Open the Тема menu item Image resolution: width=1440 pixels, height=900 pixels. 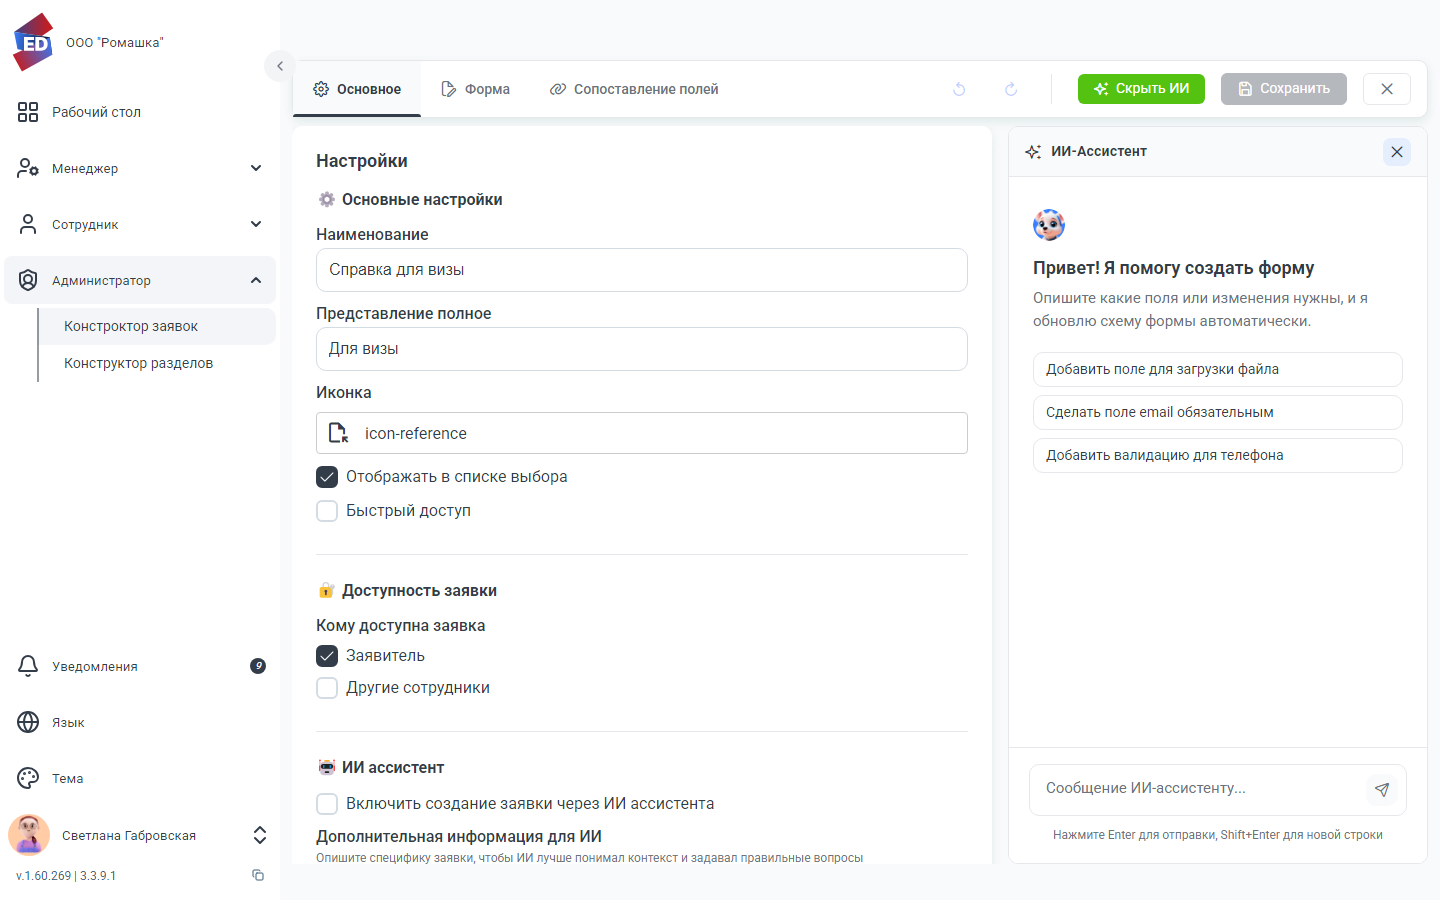tap(140, 778)
